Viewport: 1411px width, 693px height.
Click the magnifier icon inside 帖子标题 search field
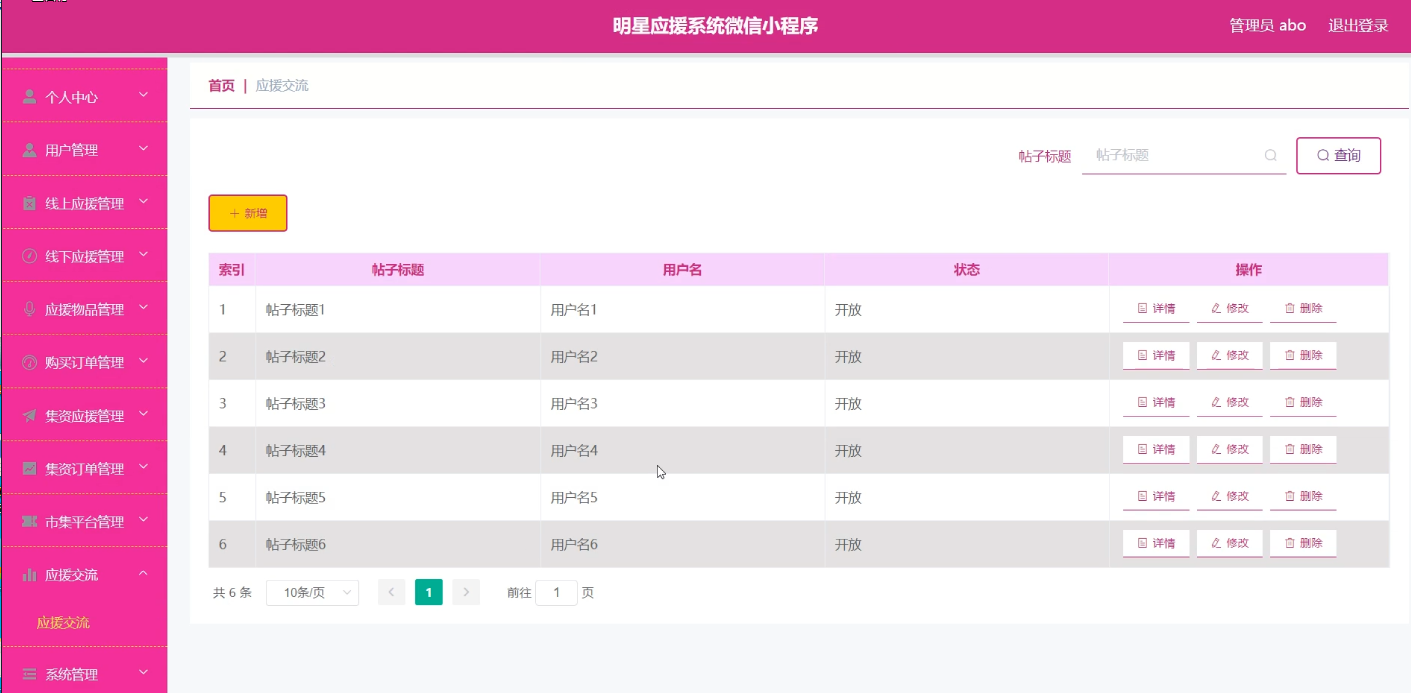[x=1271, y=155]
